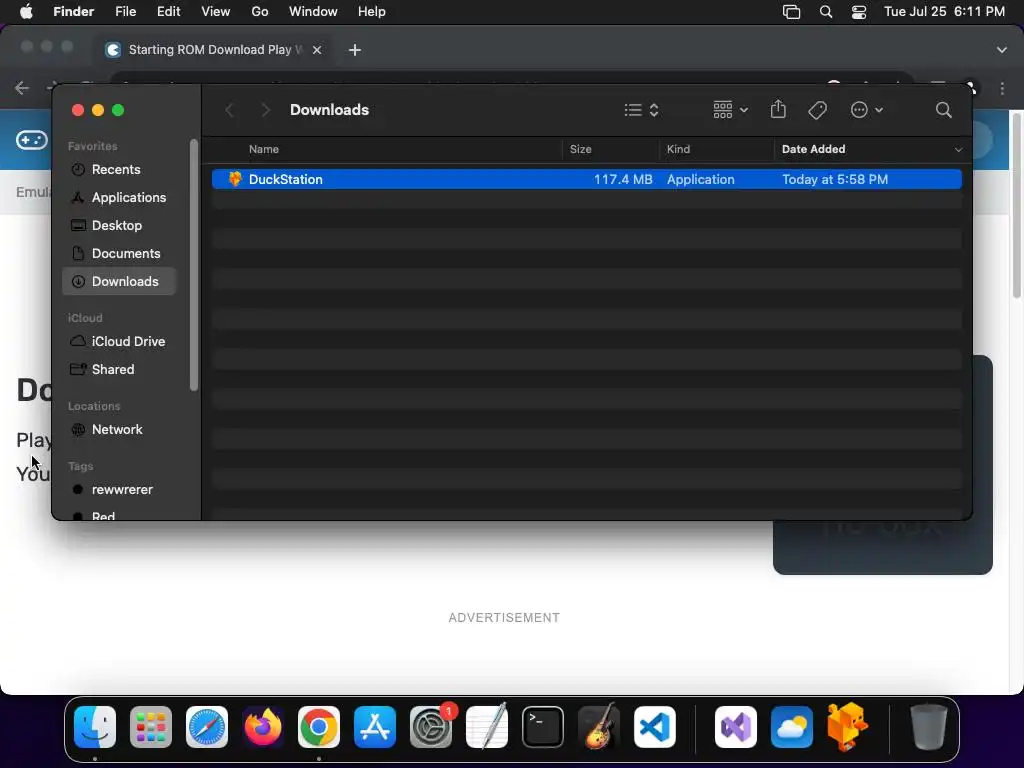This screenshot has height=768, width=1024.
Task: Select the DuckStation file row
Action: 586,179
